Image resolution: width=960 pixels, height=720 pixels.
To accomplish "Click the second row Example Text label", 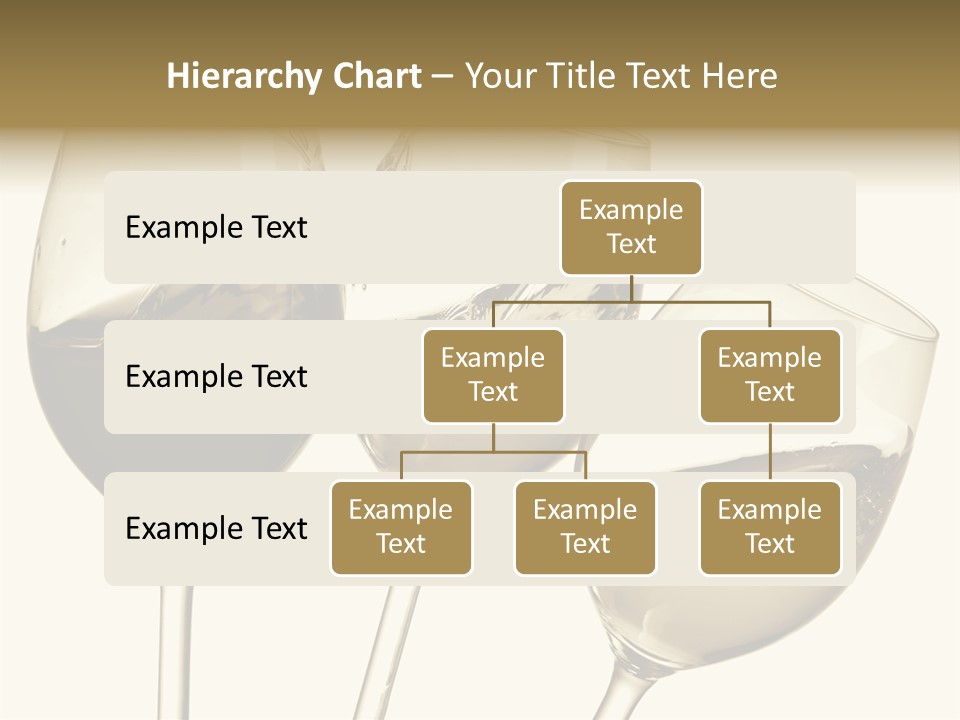I will 216,376.
